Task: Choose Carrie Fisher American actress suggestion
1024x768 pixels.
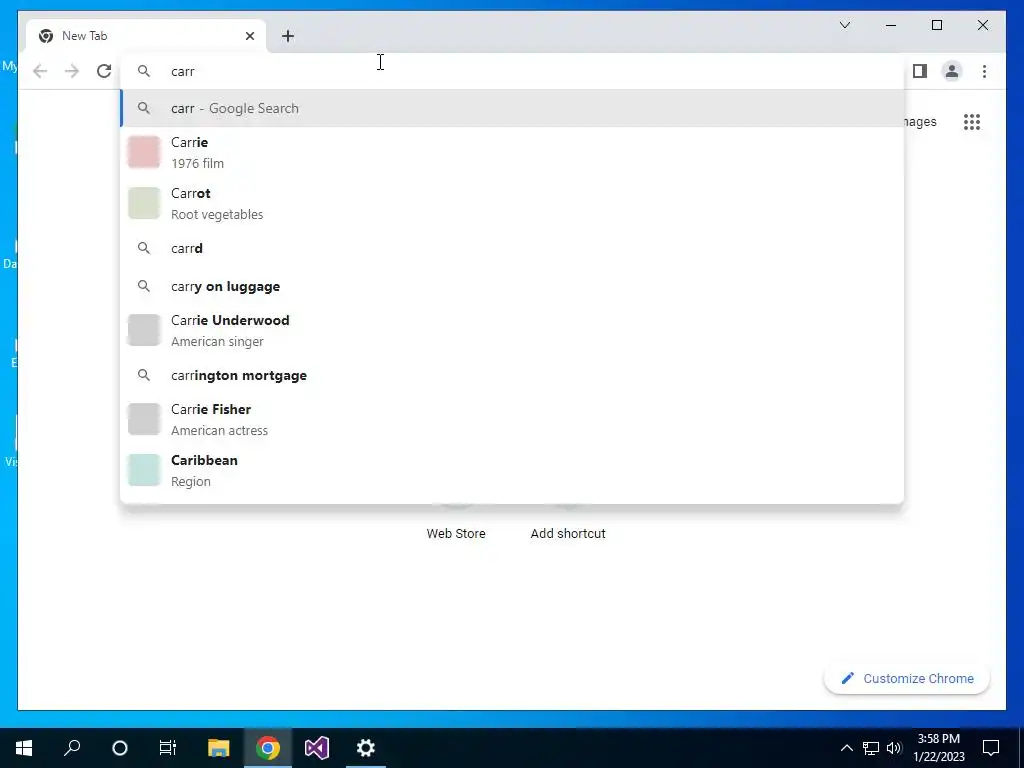Action: click(512, 419)
